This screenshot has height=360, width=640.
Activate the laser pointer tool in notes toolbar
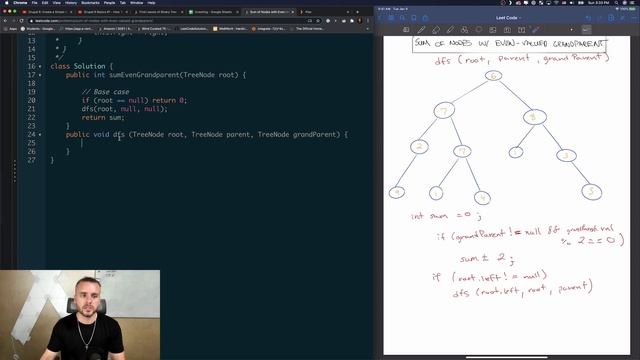click(536, 29)
